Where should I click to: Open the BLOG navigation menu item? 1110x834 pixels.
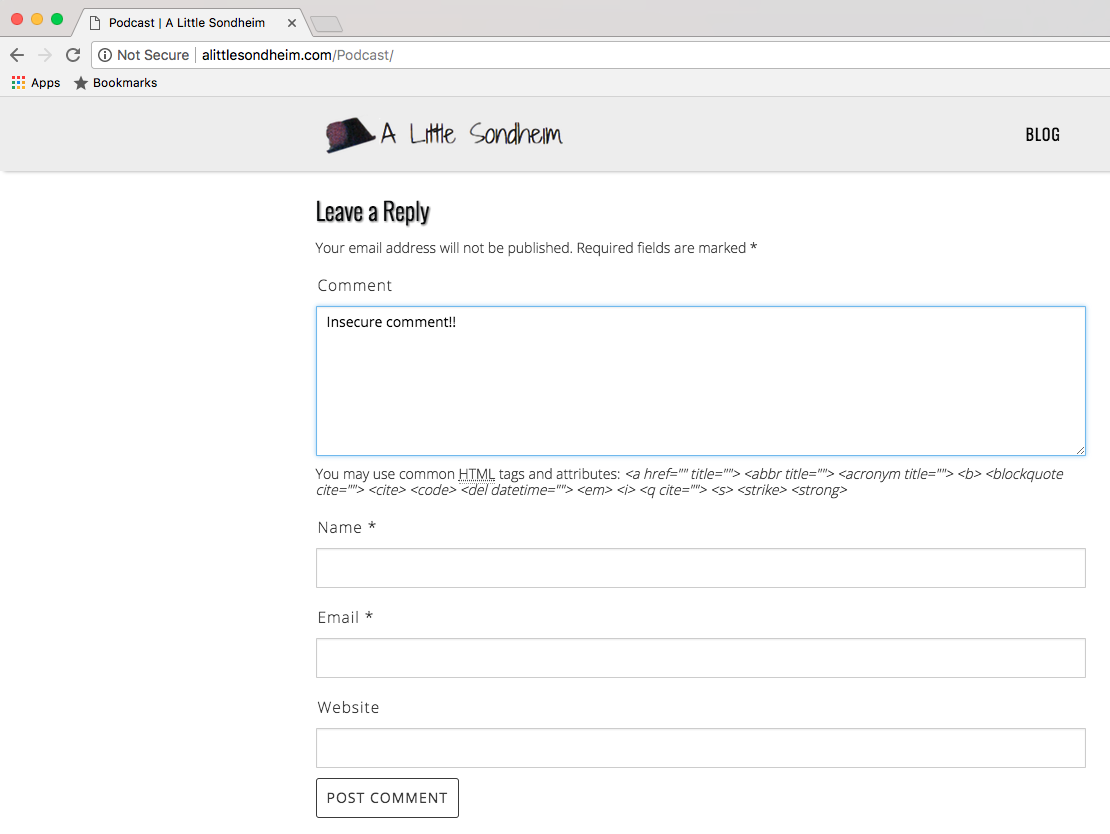(1042, 135)
